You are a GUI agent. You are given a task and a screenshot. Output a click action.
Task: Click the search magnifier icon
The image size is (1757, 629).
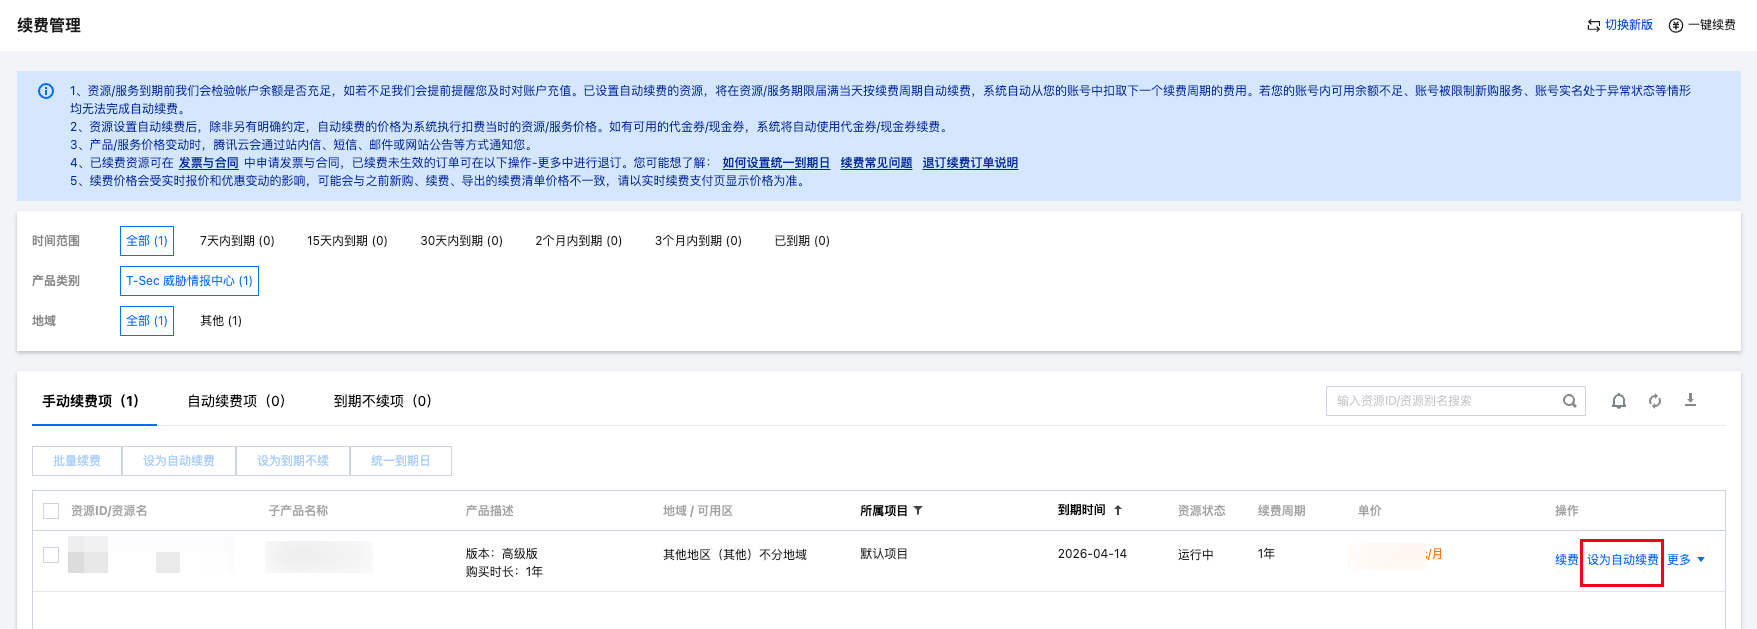[x=1569, y=401]
